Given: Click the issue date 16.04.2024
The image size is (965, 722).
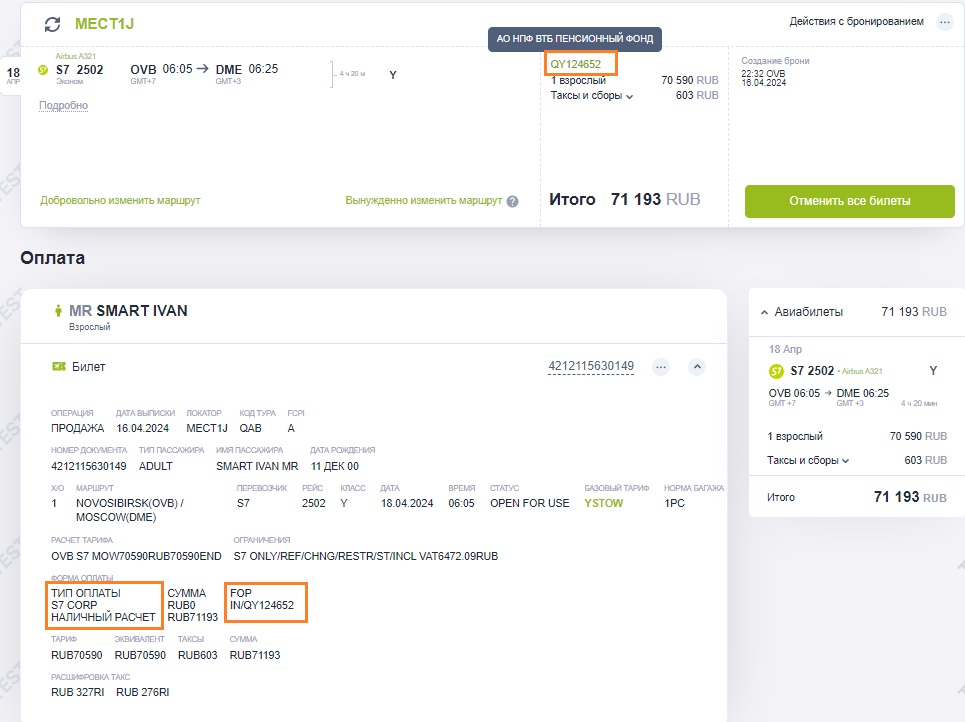Looking at the screenshot, I should click(143, 428).
